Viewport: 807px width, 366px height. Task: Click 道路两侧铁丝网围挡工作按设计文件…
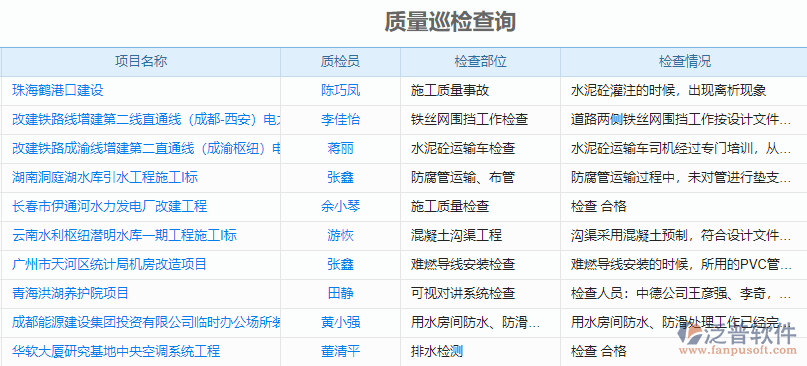pos(681,120)
